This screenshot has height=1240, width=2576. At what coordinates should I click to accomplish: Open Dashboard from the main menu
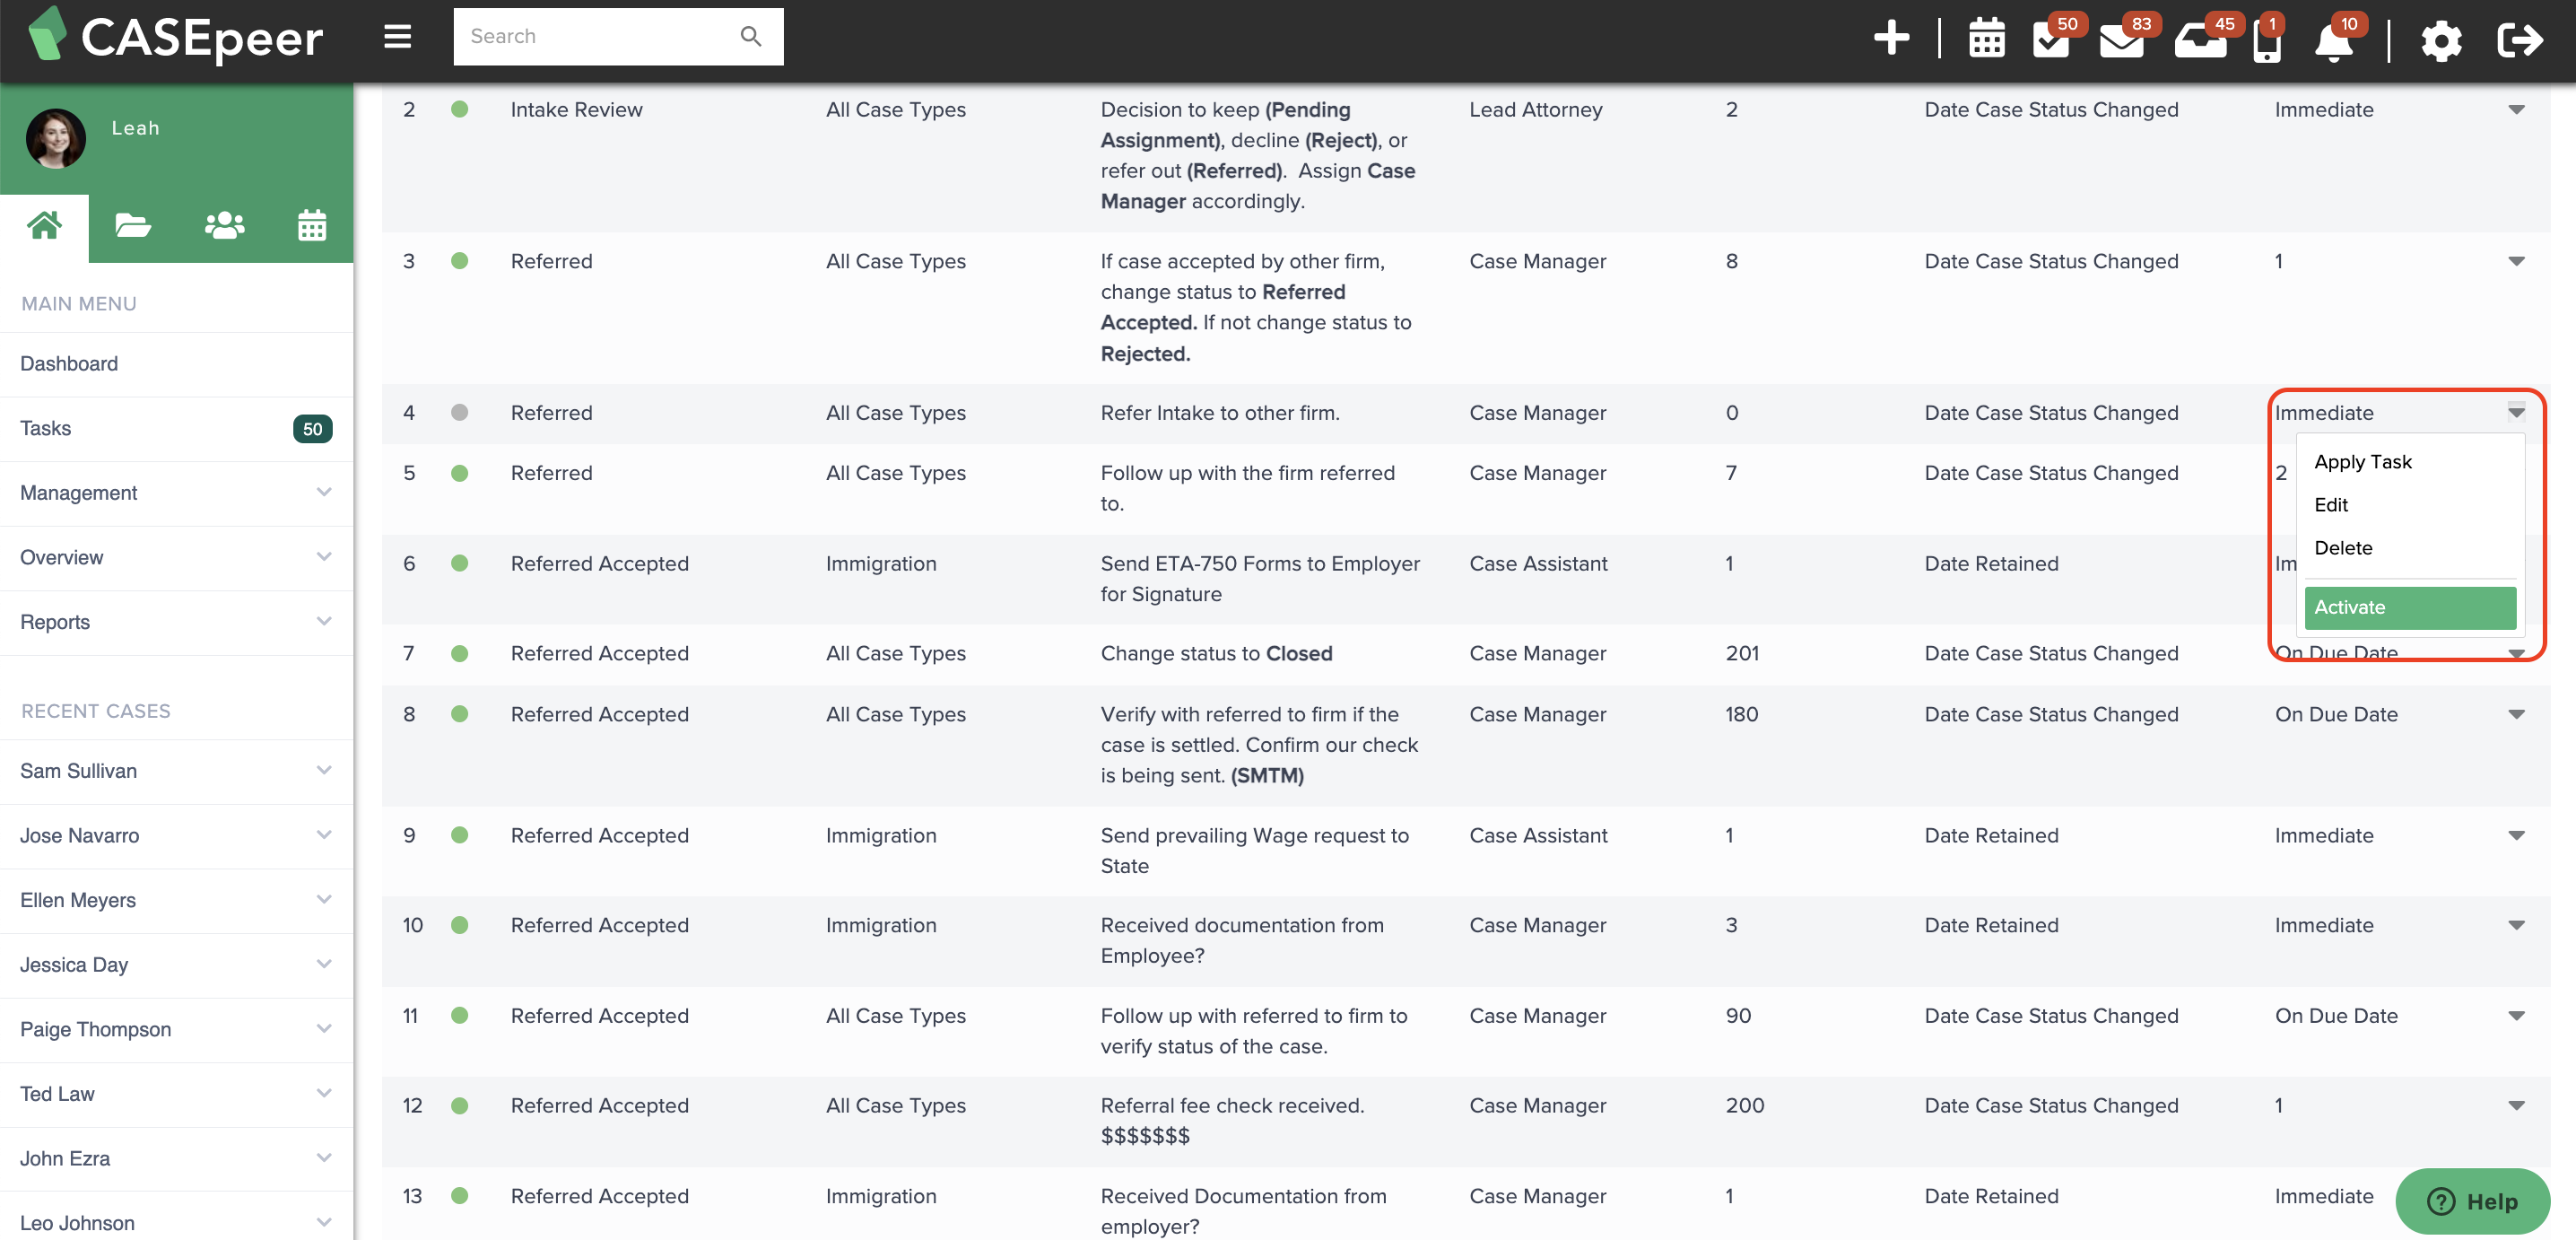tap(69, 363)
